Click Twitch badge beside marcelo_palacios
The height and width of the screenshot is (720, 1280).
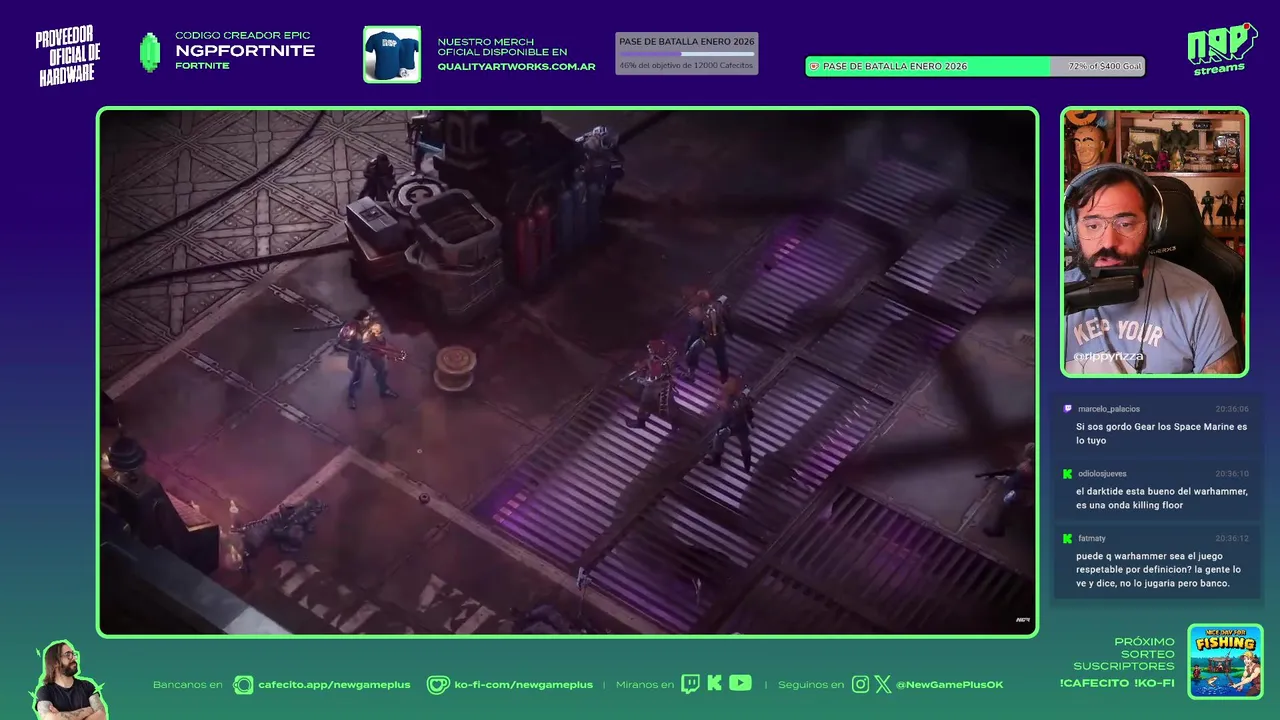[x=1068, y=409]
